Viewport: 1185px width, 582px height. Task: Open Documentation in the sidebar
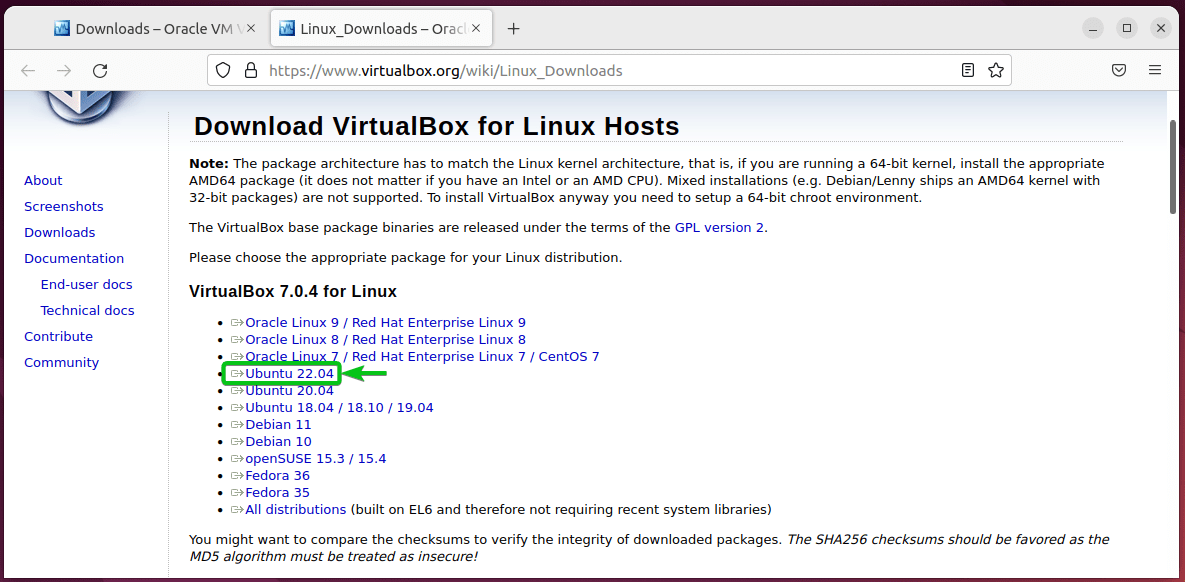point(74,258)
